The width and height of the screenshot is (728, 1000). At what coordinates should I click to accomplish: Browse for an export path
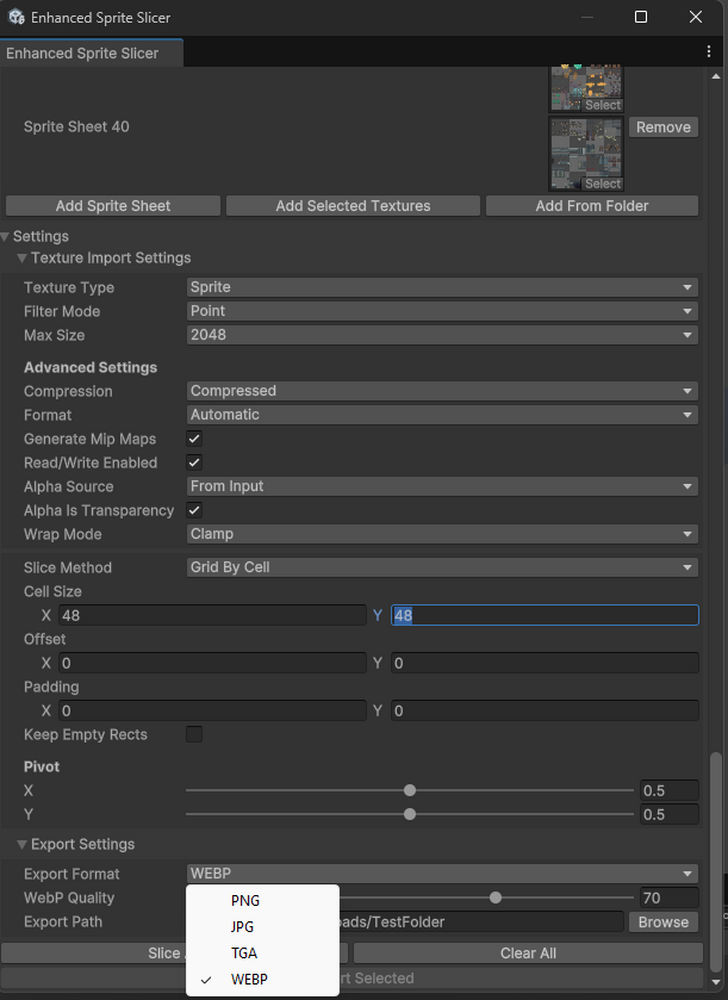(663, 922)
